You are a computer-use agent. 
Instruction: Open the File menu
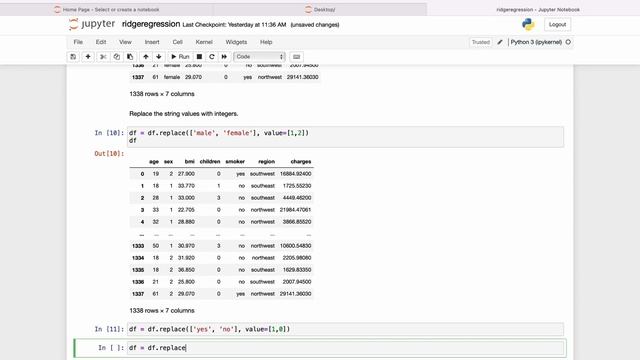coord(78,42)
